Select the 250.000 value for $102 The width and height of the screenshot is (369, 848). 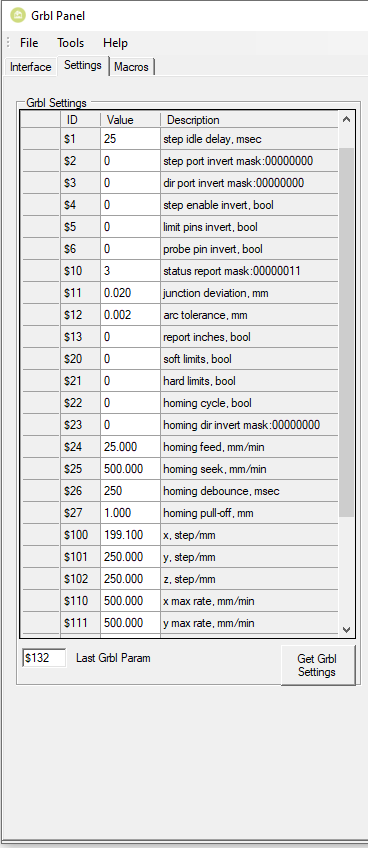point(130,579)
